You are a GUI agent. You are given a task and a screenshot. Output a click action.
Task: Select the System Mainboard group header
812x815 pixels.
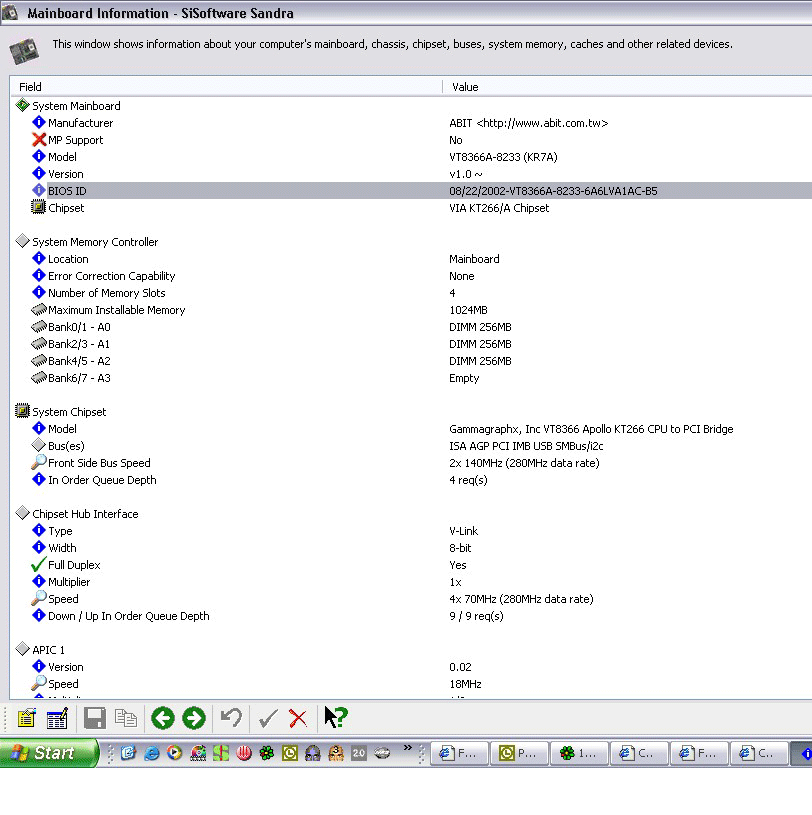(x=76, y=106)
